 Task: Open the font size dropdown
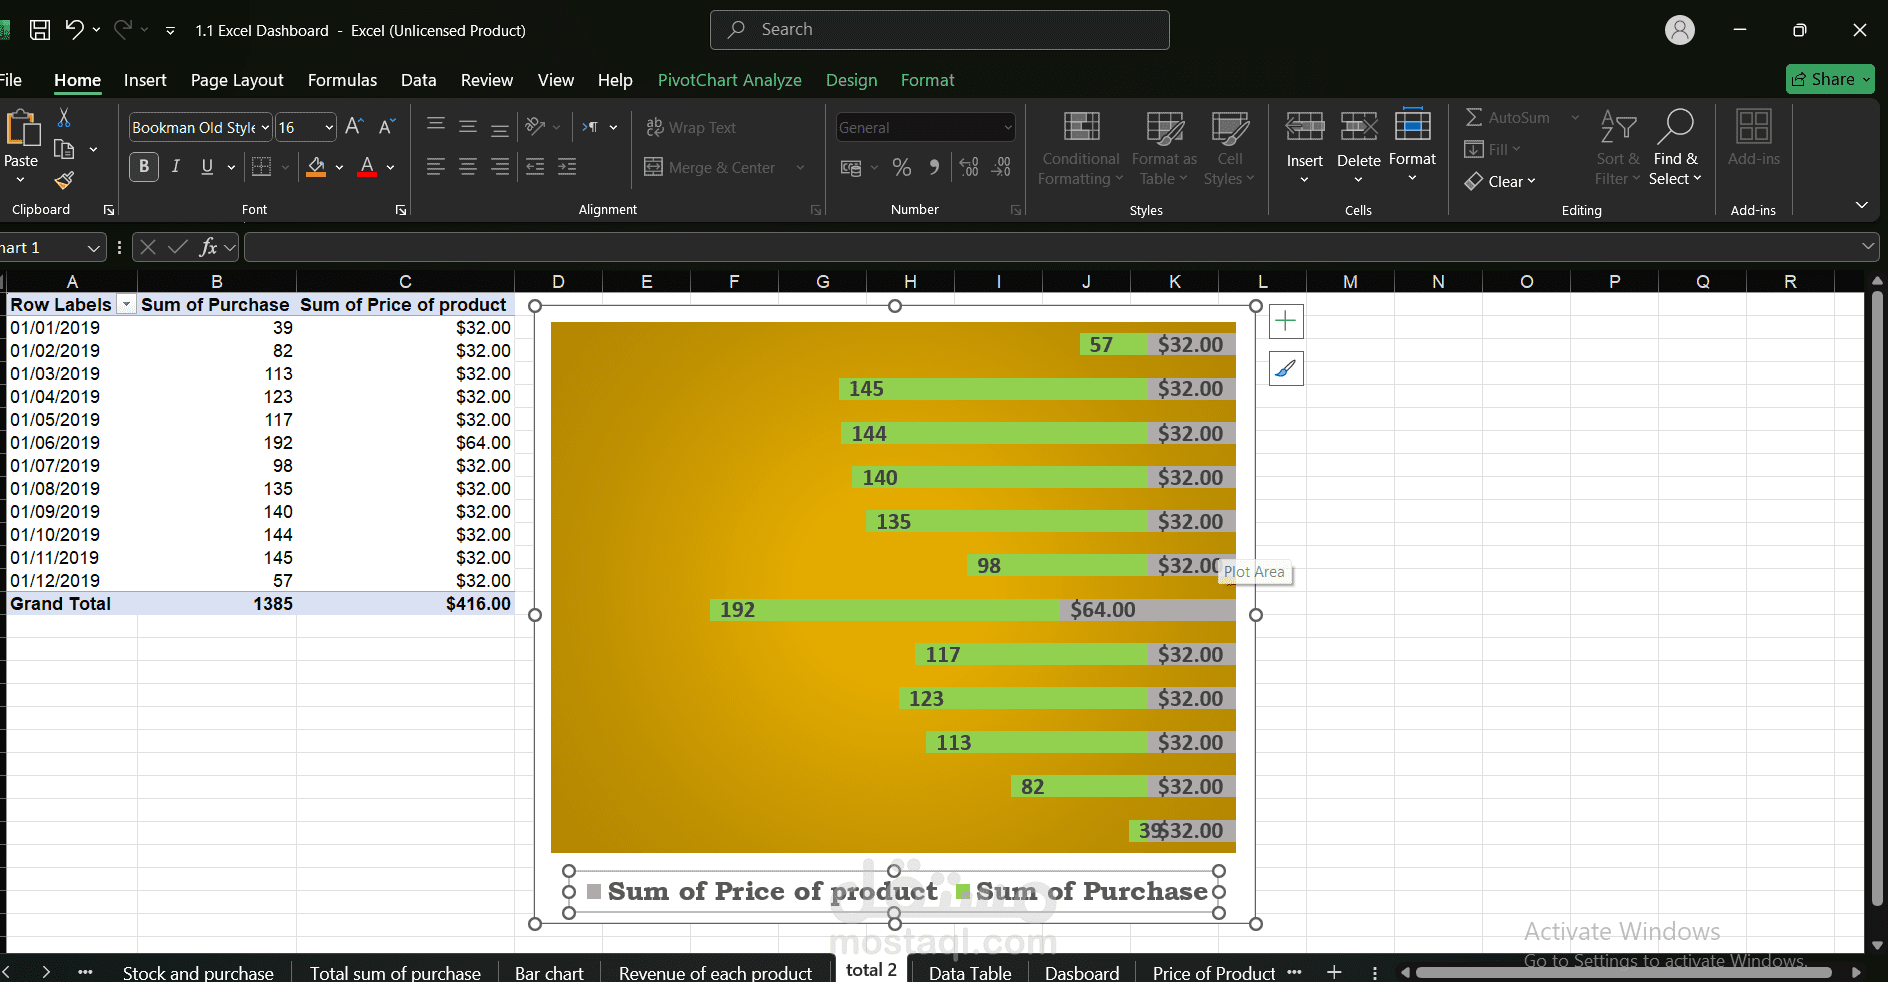pos(329,128)
